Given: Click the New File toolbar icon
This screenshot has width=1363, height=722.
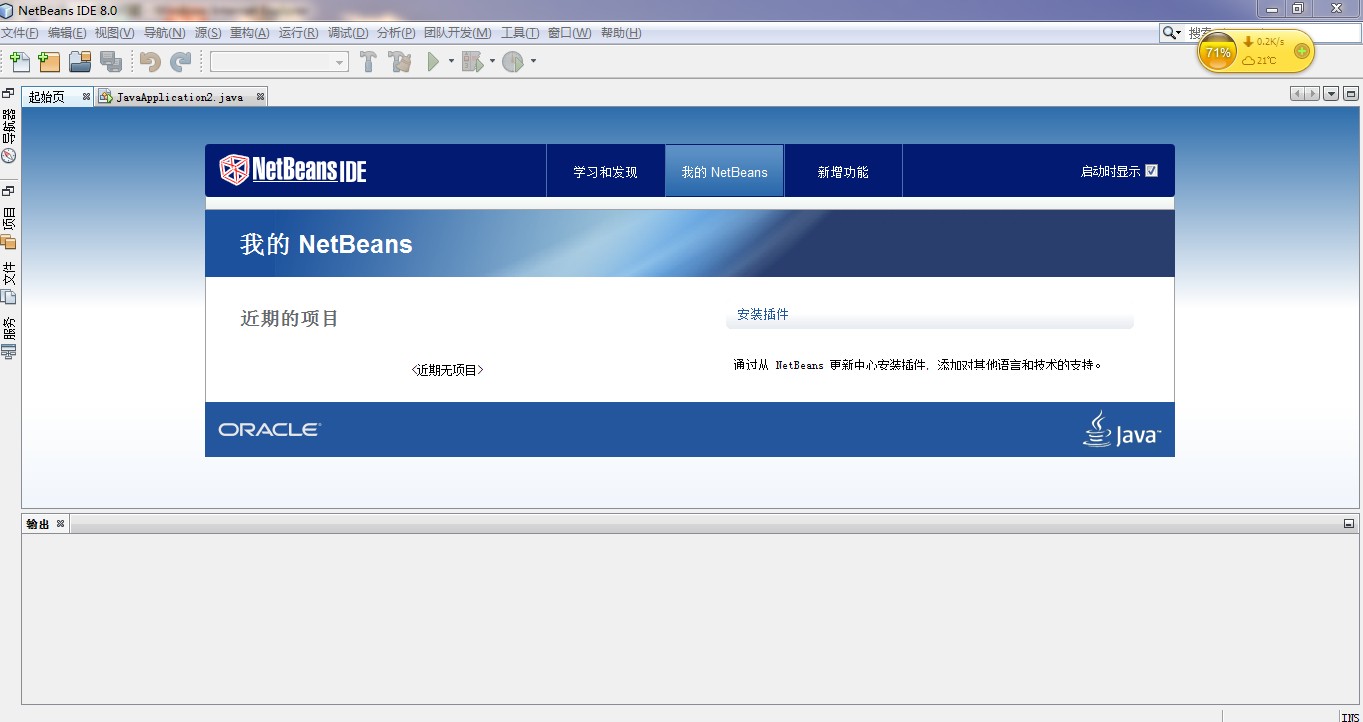Looking at the screenshot, I should click(x=19, y=62).
